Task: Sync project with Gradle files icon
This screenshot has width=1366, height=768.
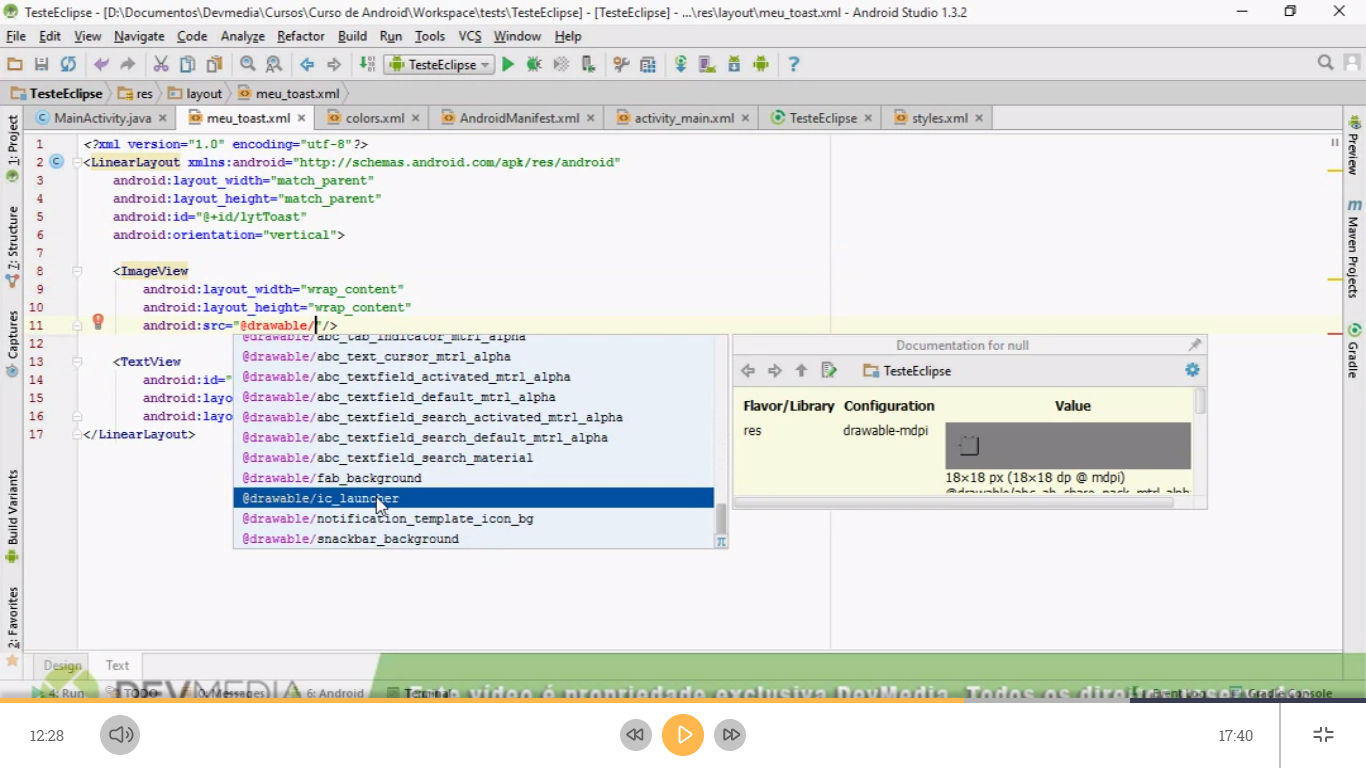Action: point(681,64)
